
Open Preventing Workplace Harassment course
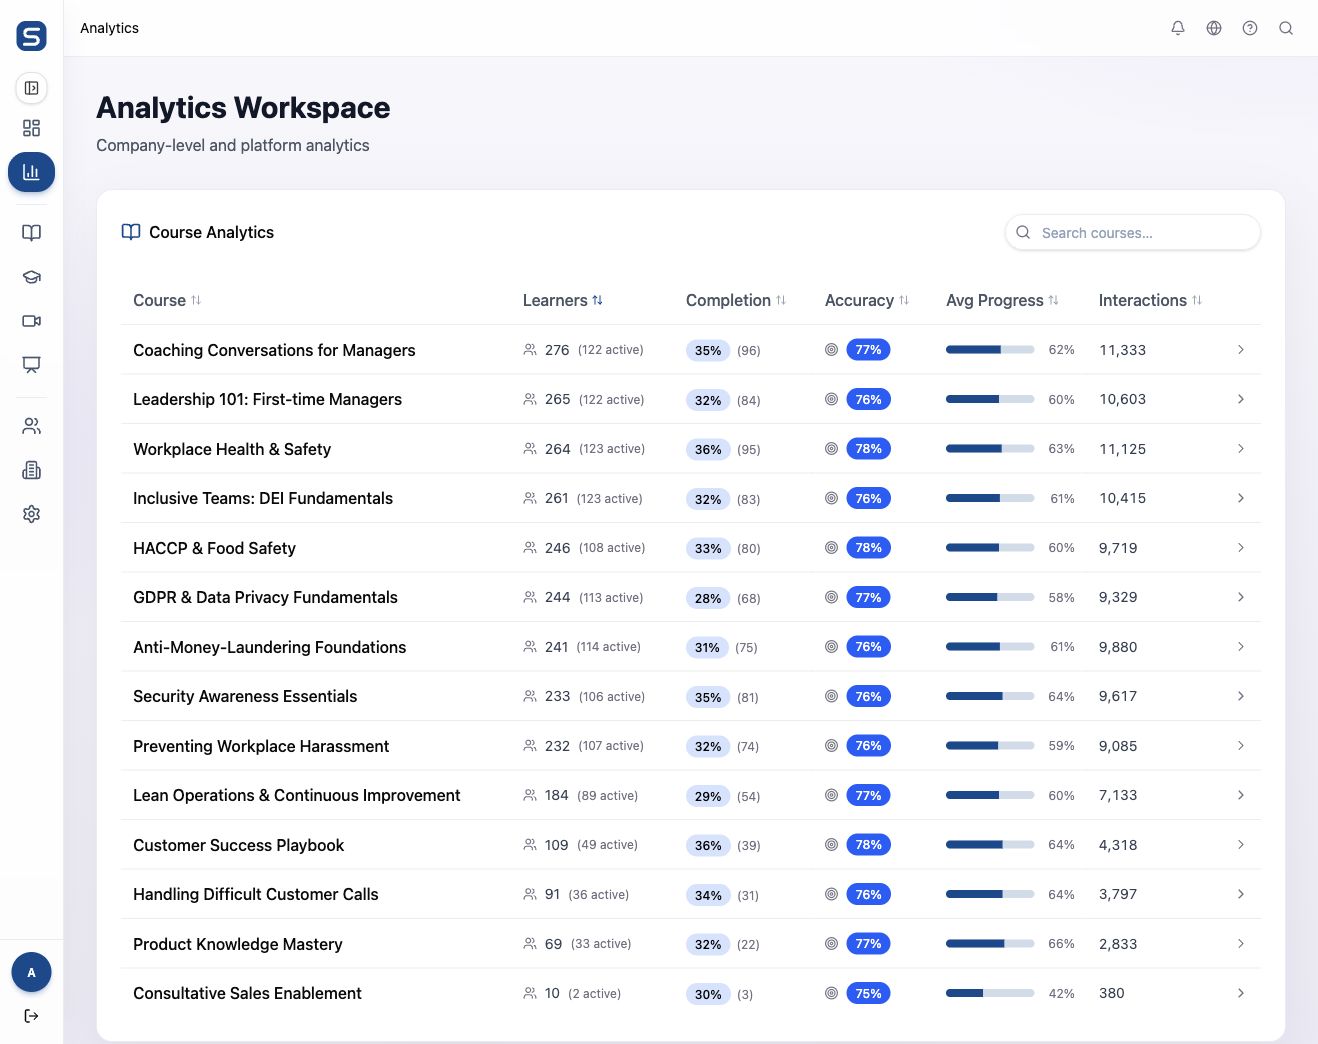[261, 746]
